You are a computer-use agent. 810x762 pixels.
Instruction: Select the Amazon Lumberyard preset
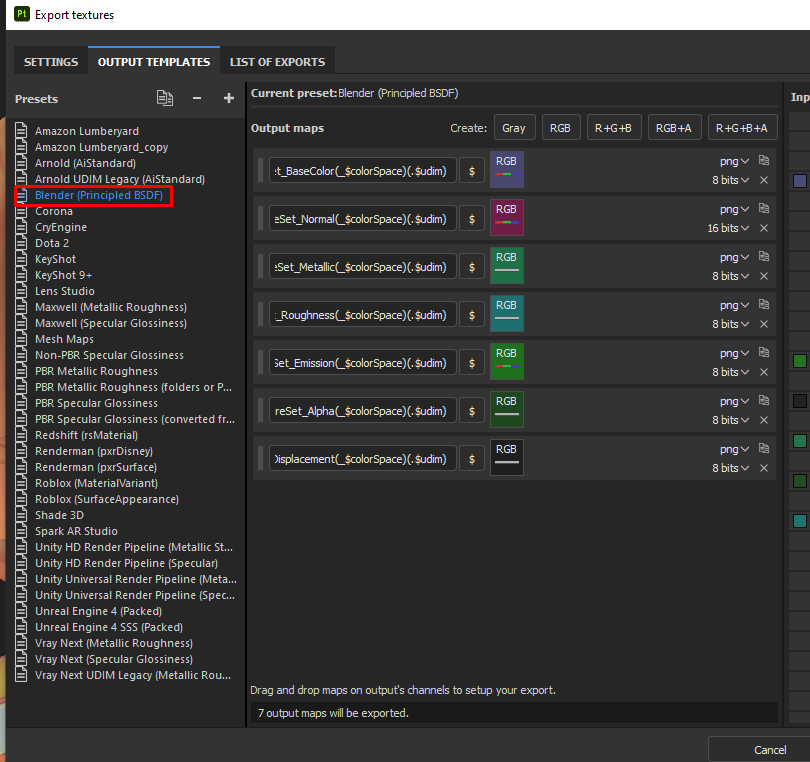tap(87, 131)
